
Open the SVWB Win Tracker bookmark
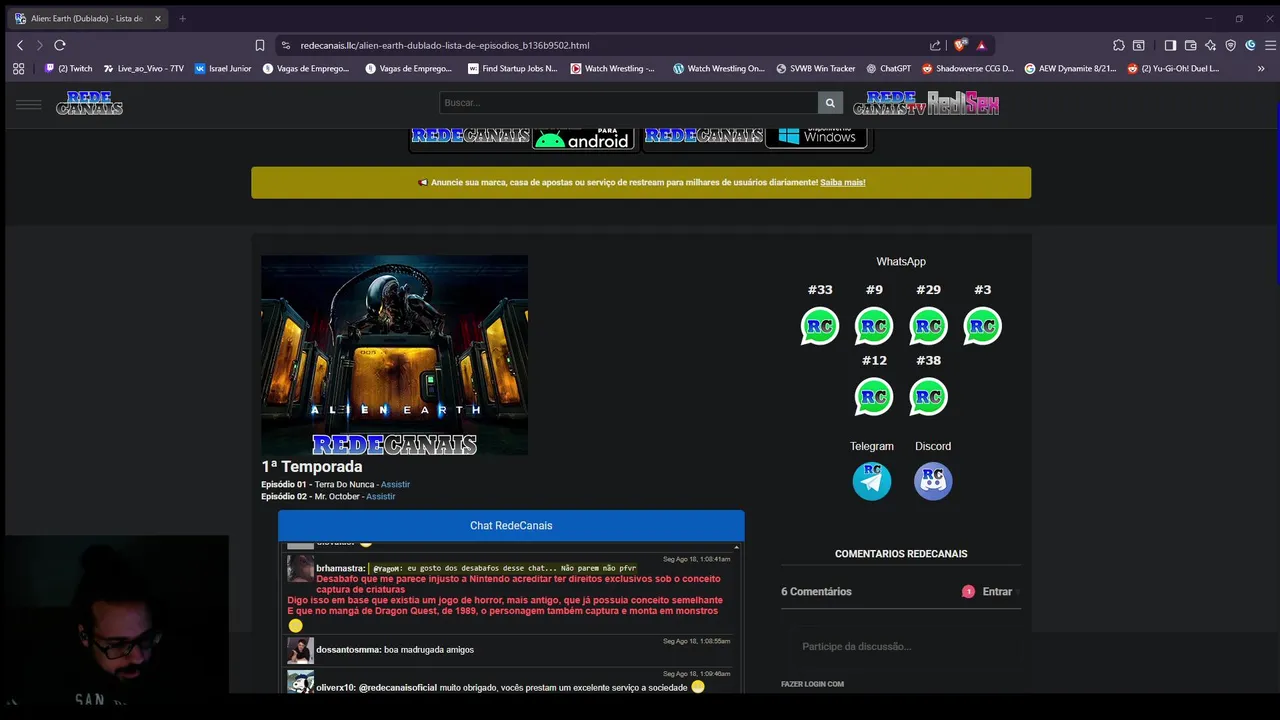coord(815,69)
